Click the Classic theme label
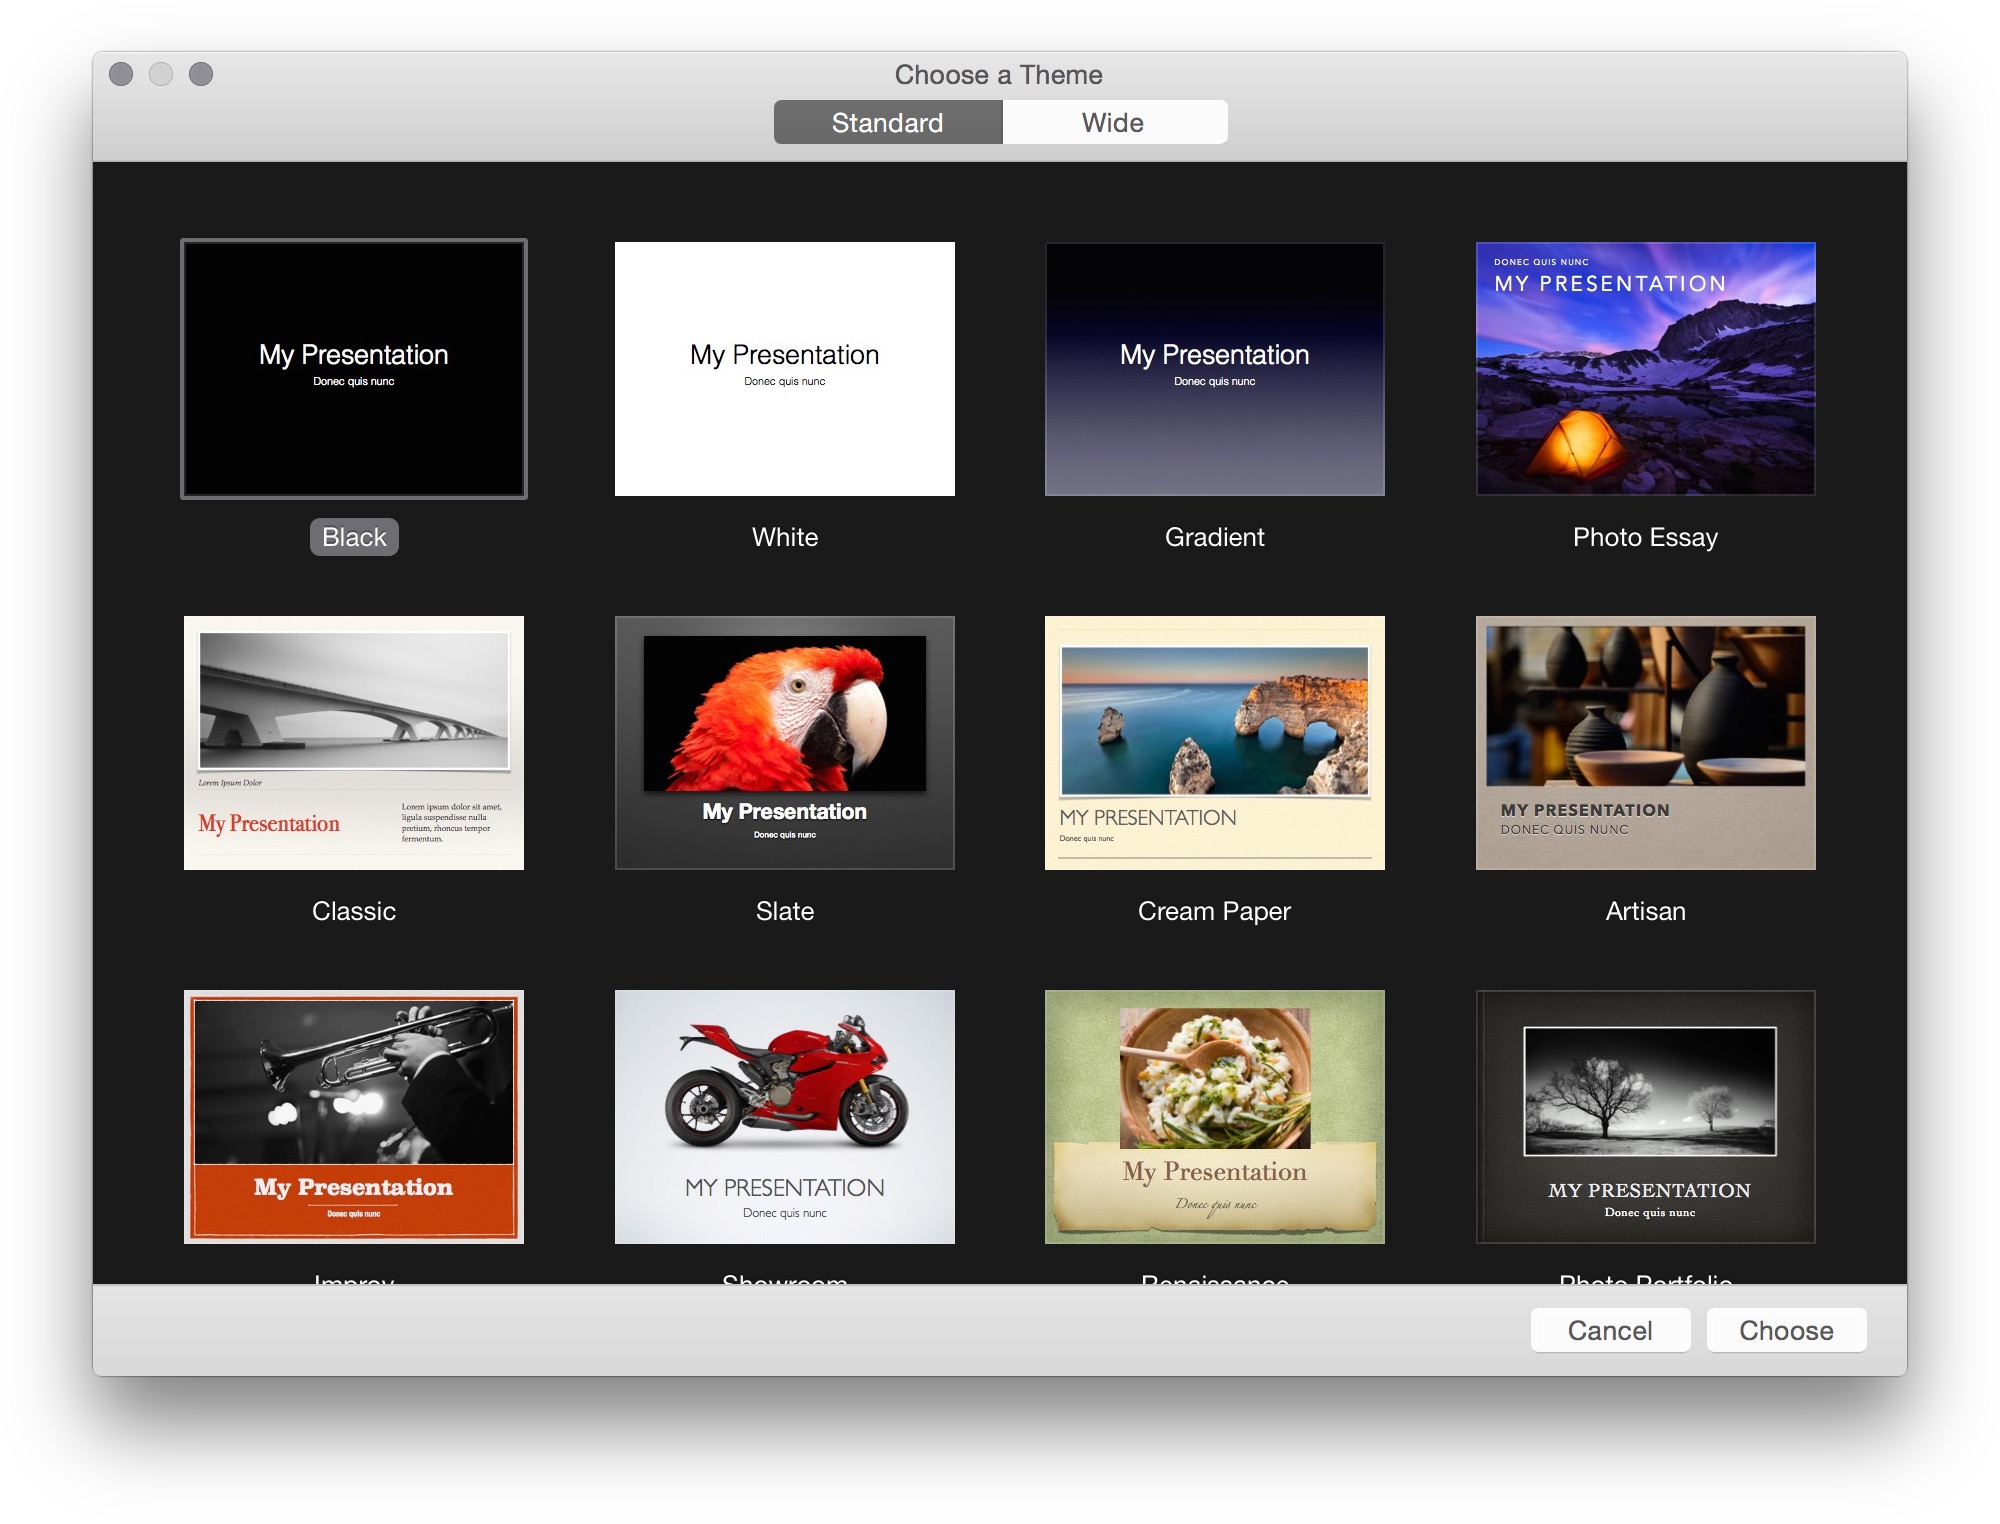 [354, 911]
